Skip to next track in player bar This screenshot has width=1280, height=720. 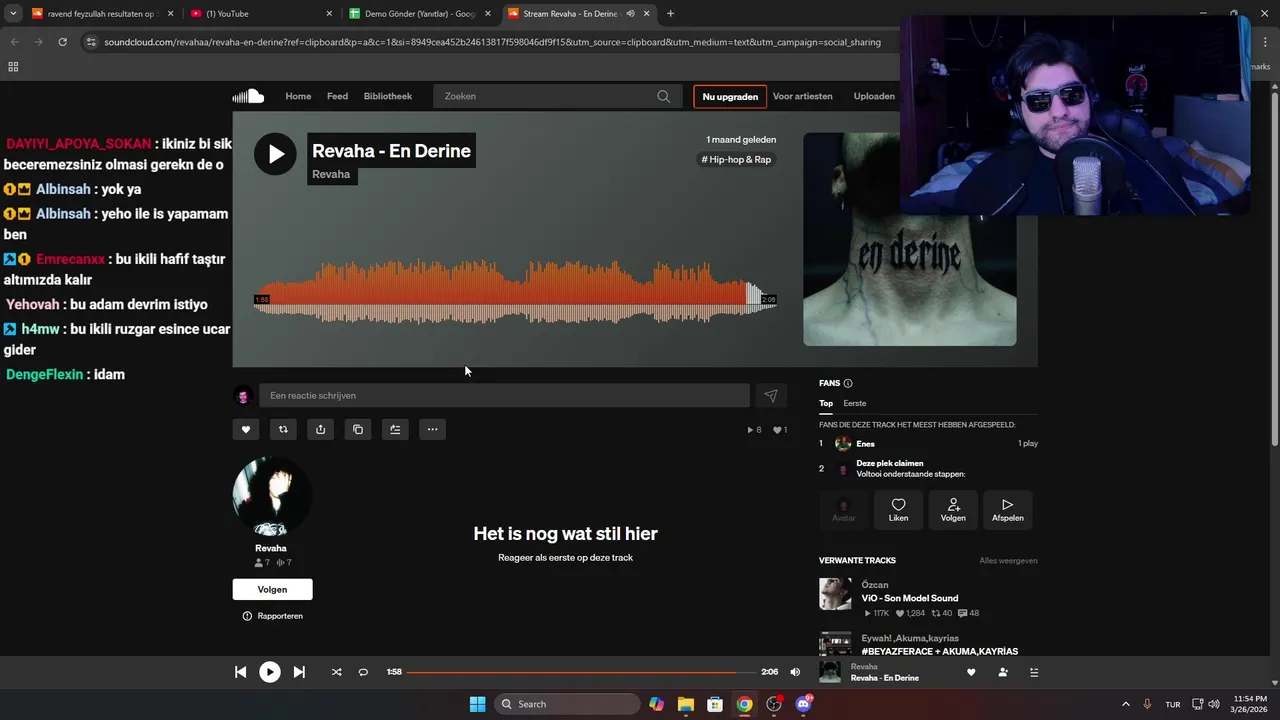pos(299,672)
